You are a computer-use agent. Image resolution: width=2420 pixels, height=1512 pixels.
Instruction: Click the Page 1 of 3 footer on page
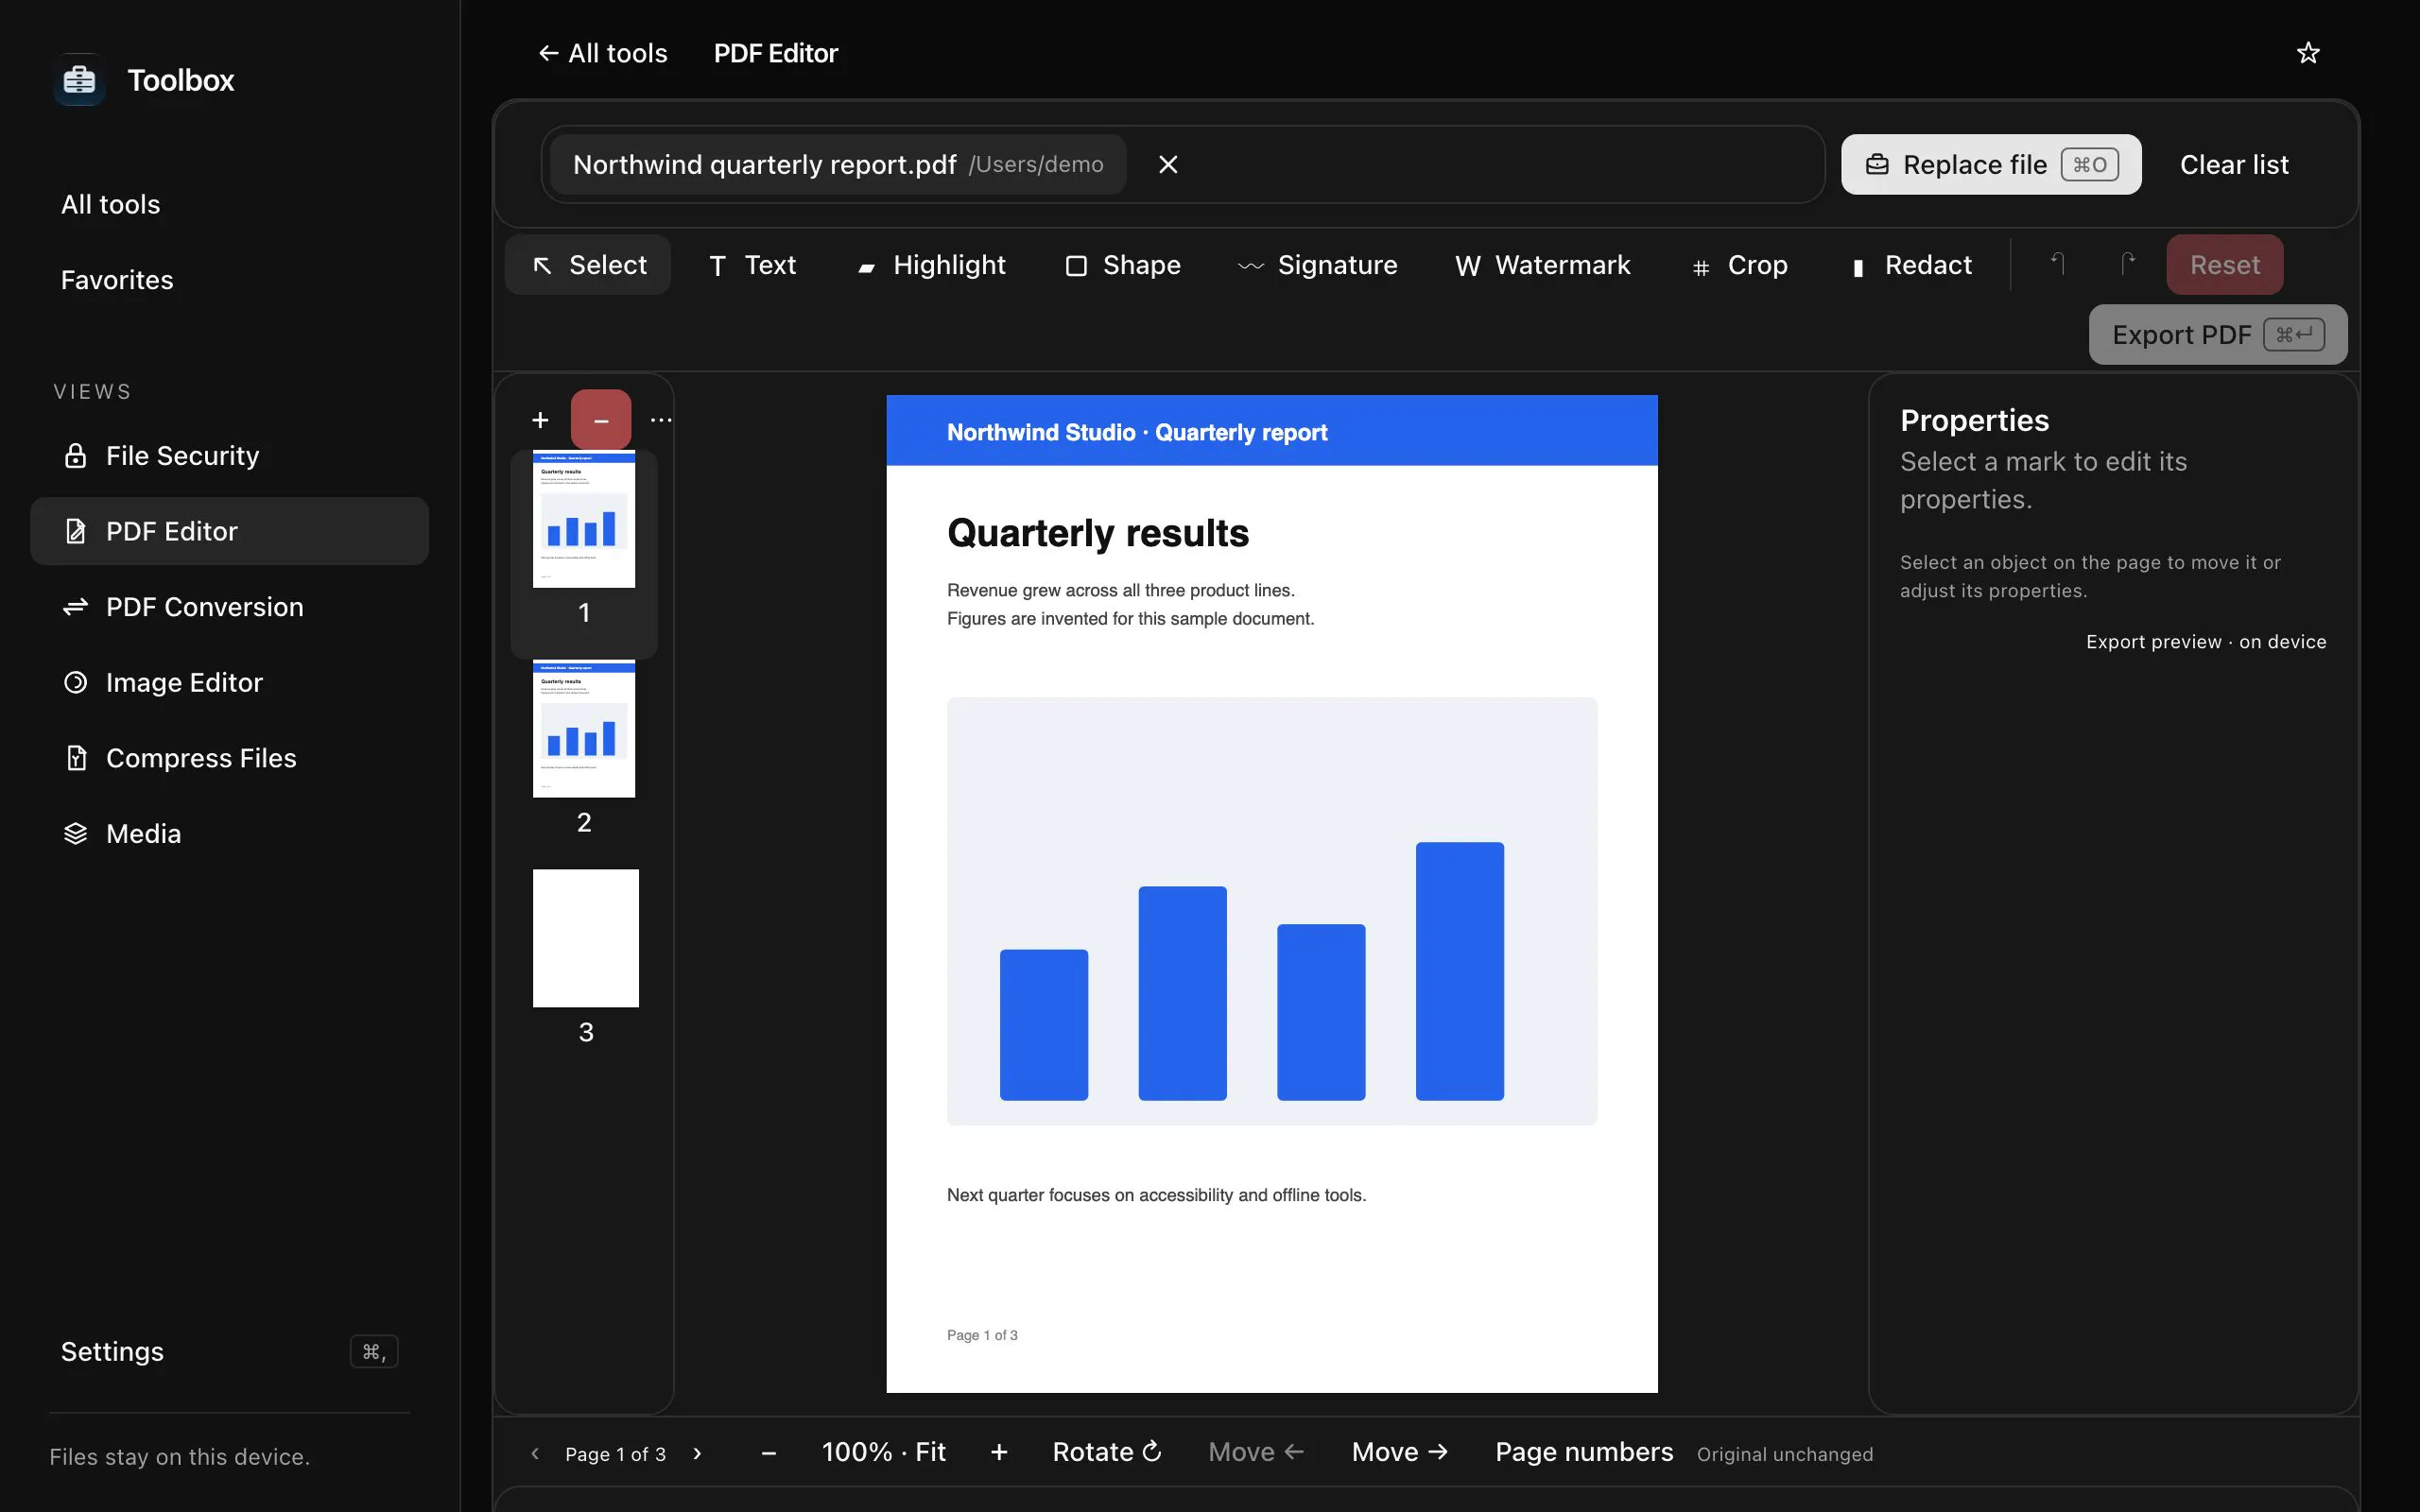click(x=982, y=1335)
